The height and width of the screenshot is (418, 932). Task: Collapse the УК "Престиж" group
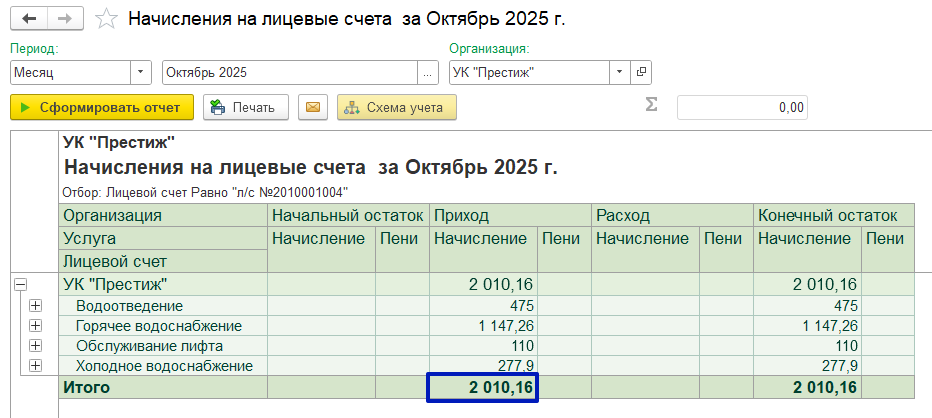(20, 285)
